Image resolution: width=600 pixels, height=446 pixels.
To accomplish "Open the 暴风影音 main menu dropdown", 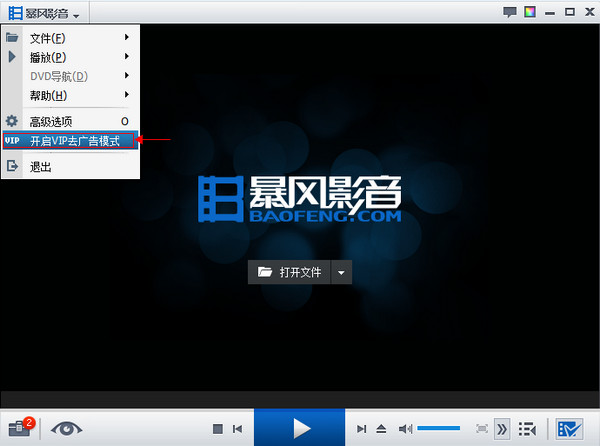I will point(44,13).
